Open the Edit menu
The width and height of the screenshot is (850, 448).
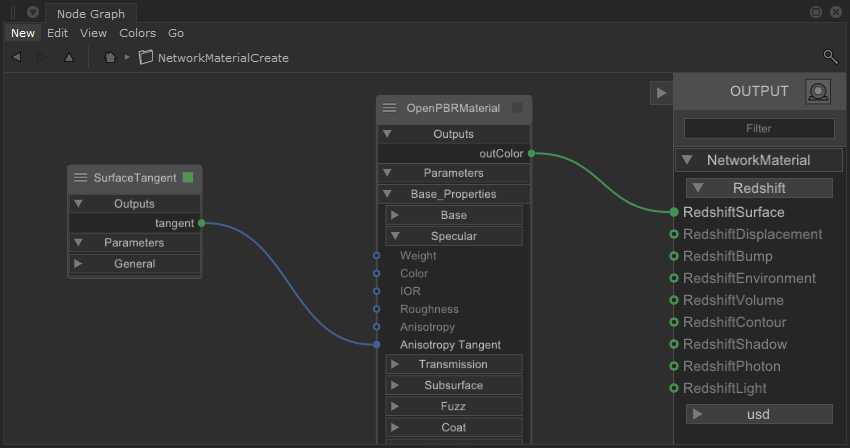pyautogui.click(x=58, y=33)
